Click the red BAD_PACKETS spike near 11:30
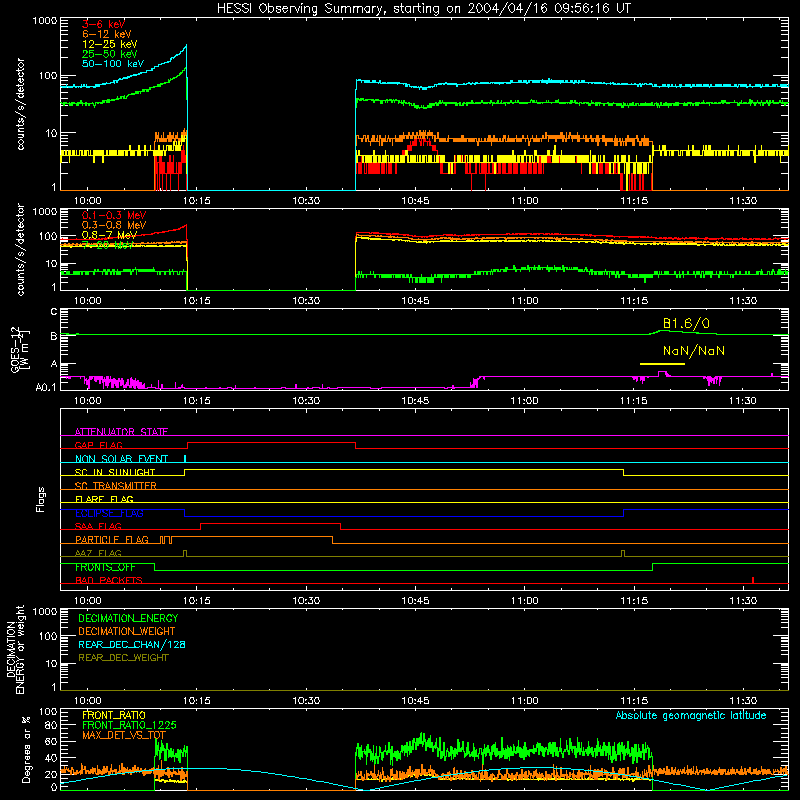The height and width of the screenshot is (800, 800). (753, 580)
